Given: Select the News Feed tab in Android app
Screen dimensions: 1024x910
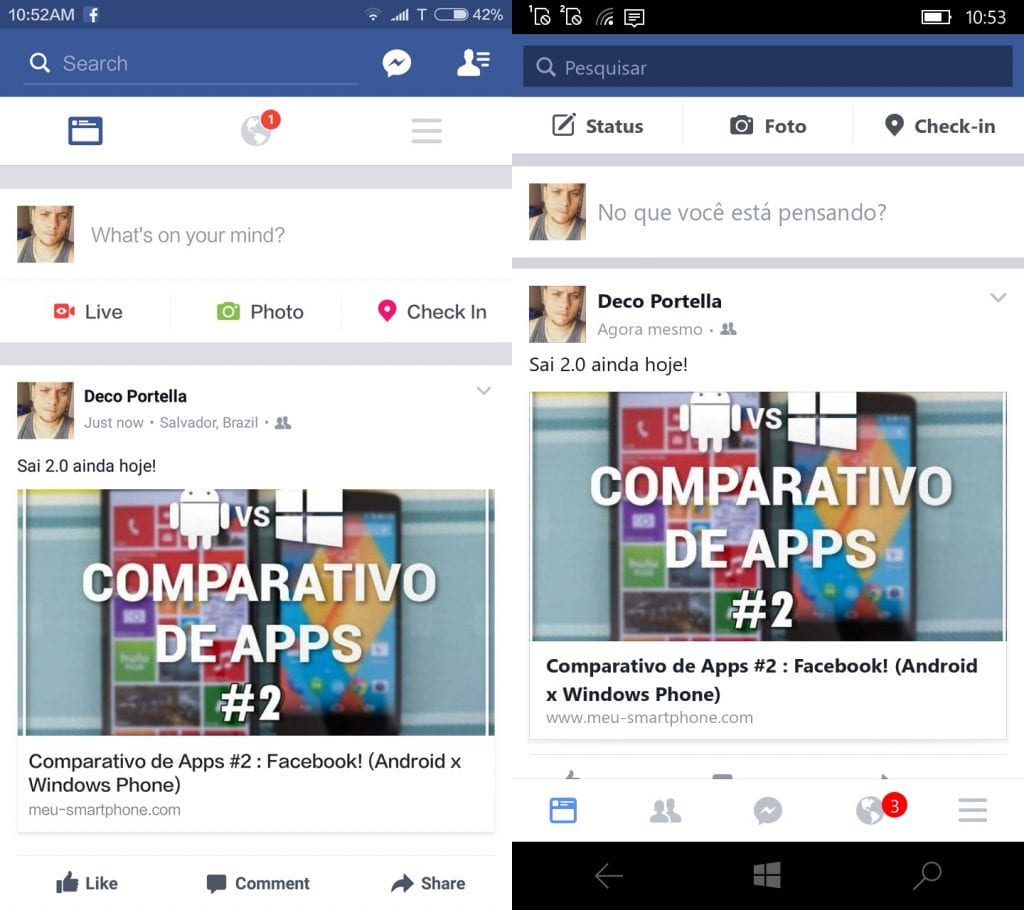Looking at the screenshot, I should coord(86,130).
